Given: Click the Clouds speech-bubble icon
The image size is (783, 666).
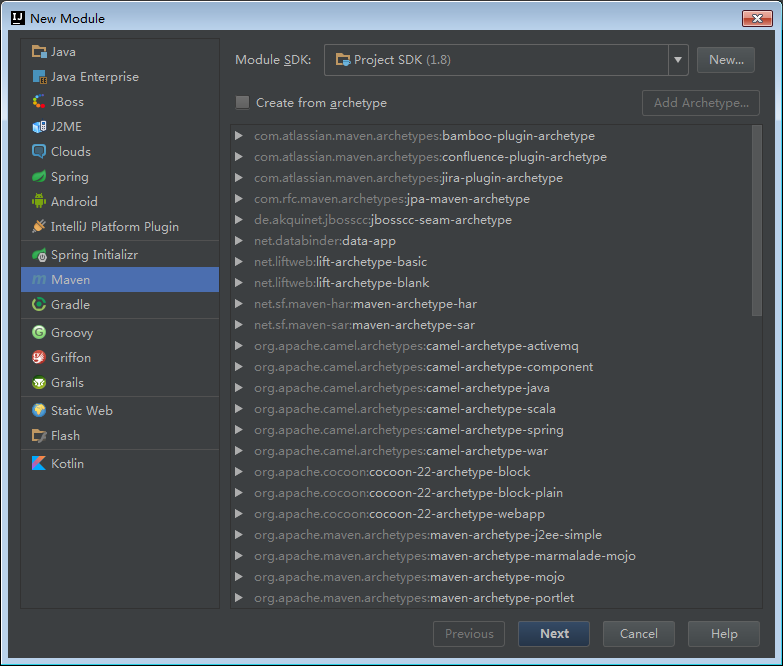Looking at the screenshot, I should 39,151.
